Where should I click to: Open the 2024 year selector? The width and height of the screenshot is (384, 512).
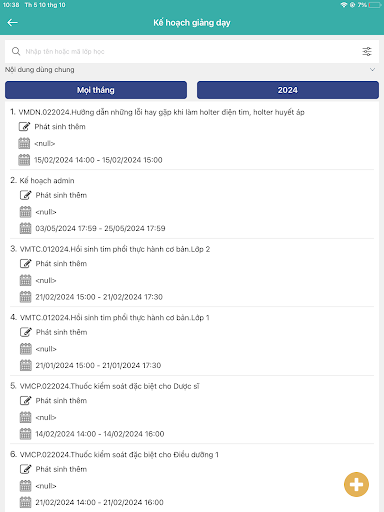pos(288,90)
